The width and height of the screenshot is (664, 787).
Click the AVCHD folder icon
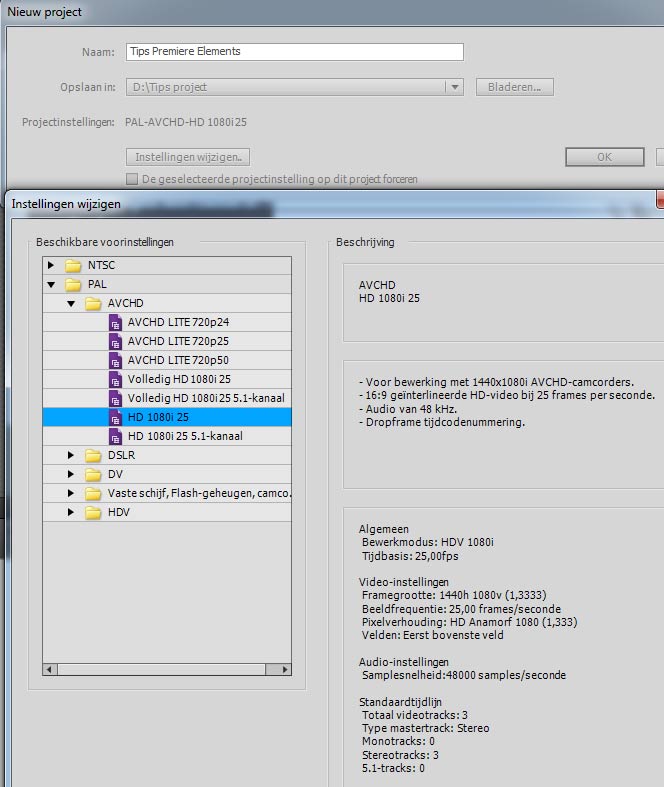coord(93,303)
